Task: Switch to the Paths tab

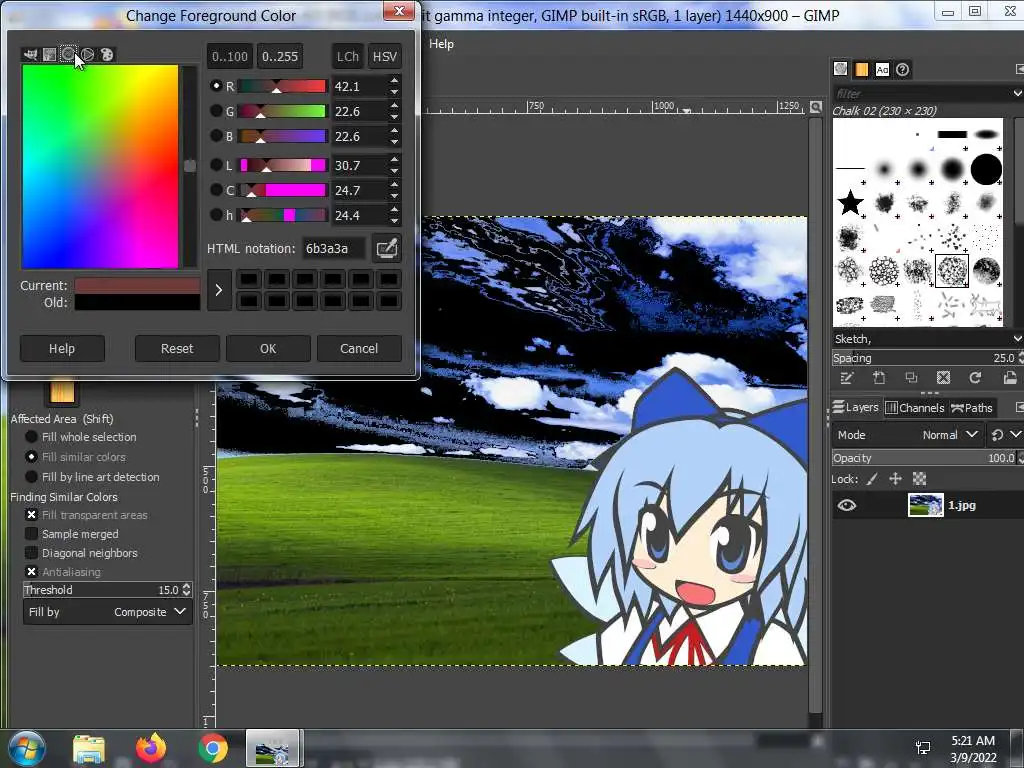Action: coord(972,408)
